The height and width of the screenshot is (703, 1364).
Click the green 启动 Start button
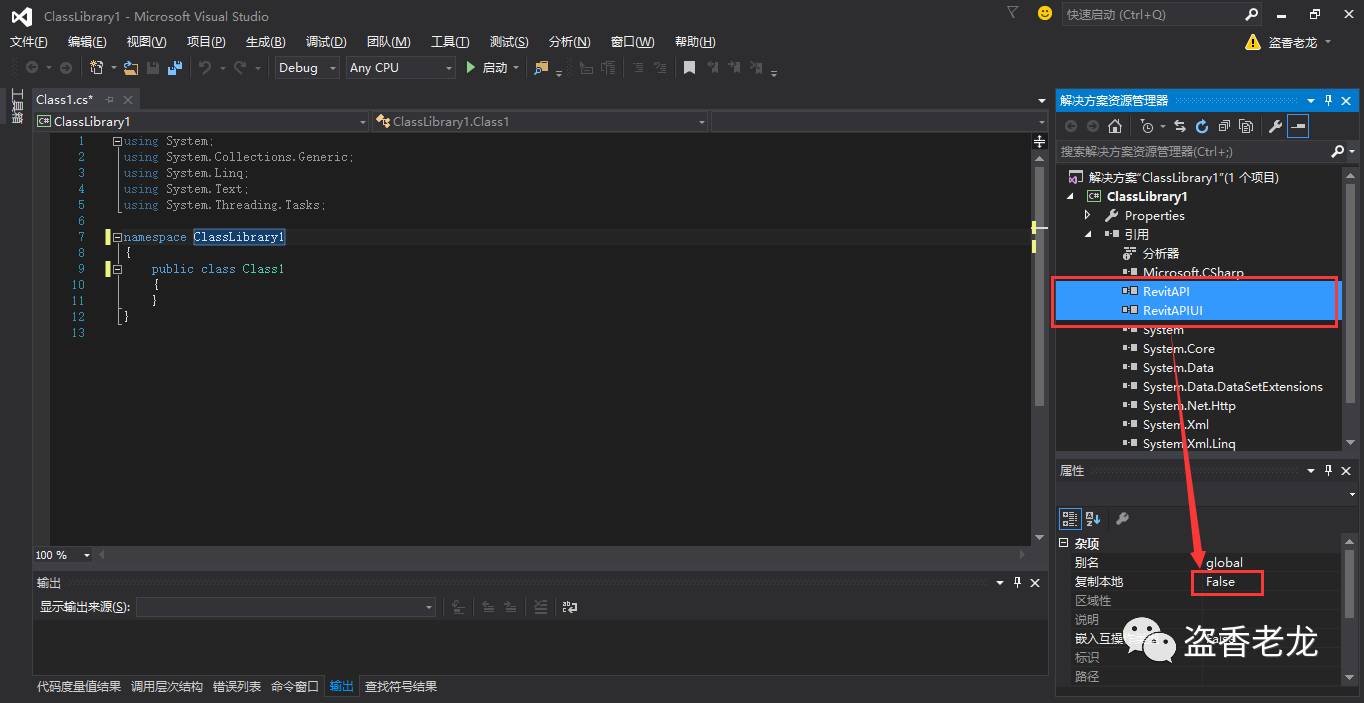pos(486,68)
